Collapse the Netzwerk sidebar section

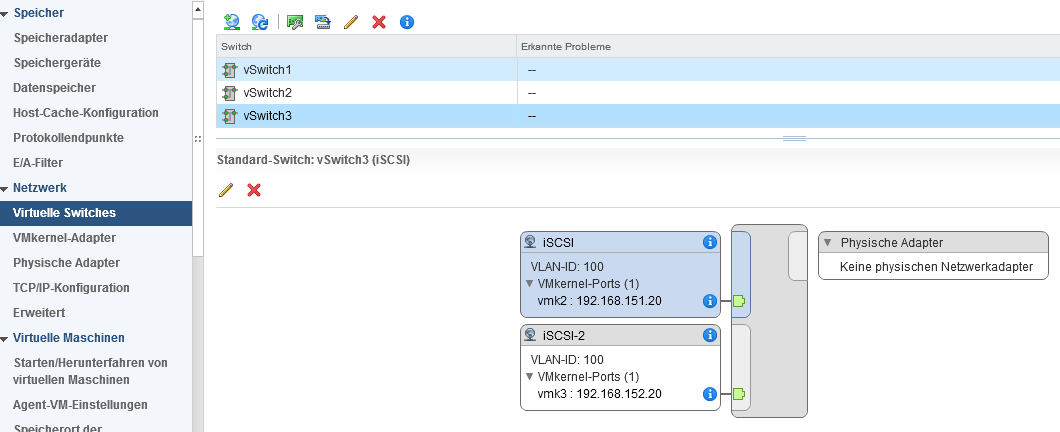5,188
